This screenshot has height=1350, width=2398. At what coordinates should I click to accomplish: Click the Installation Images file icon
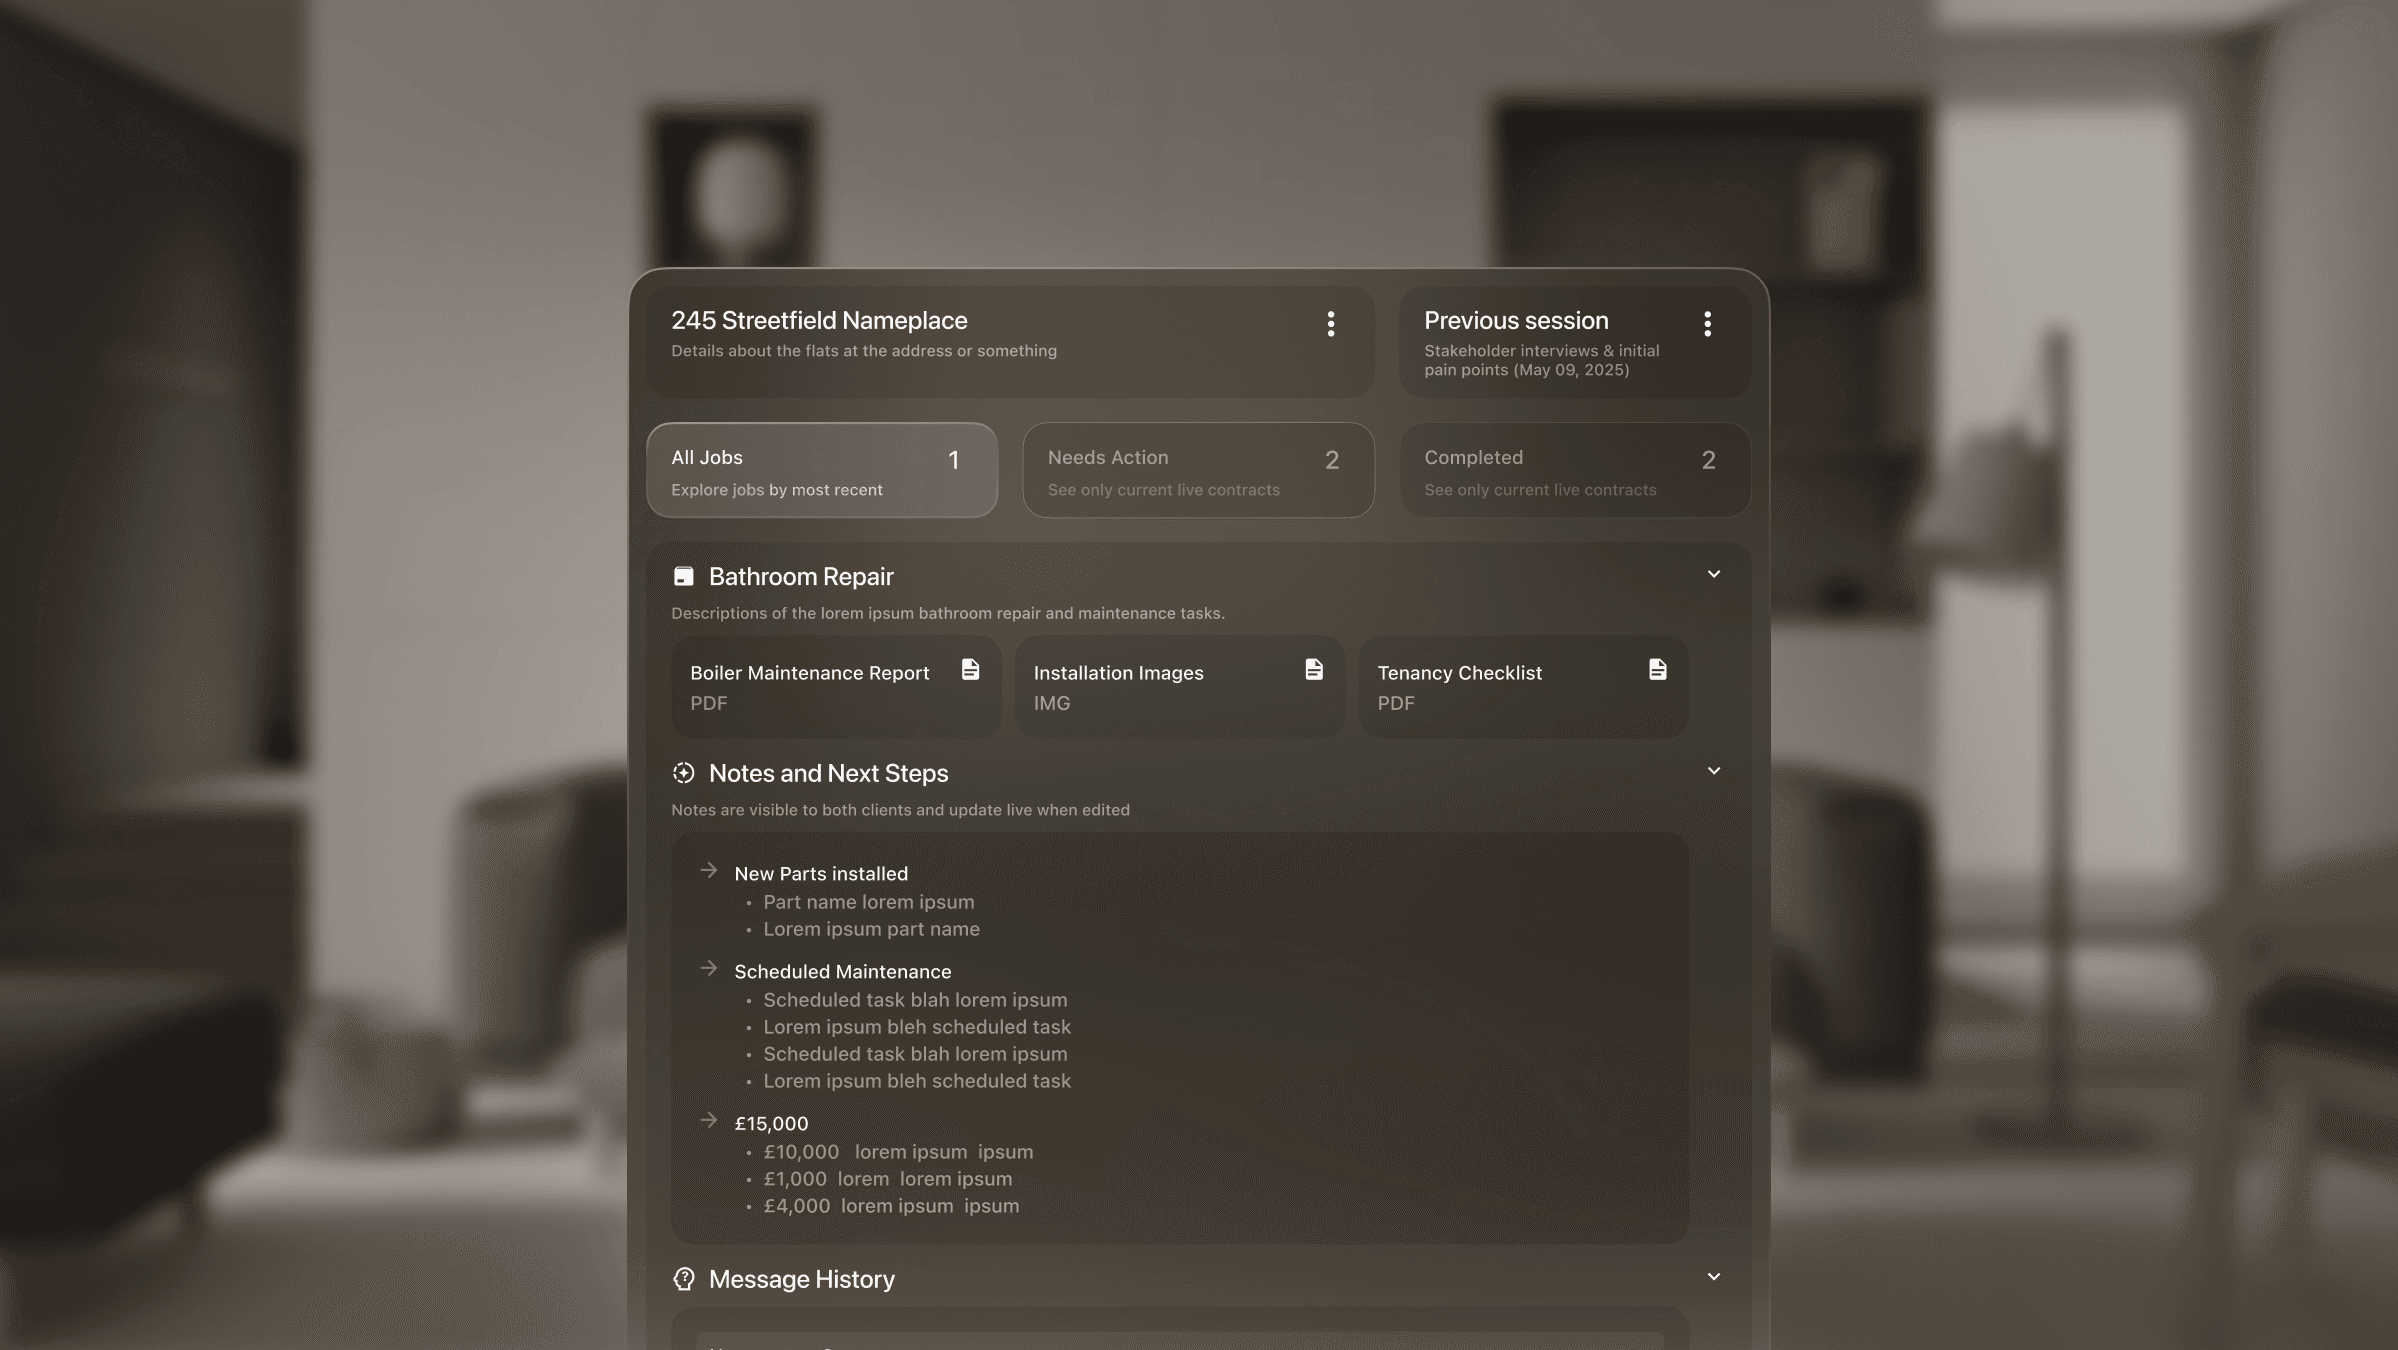pos(1314,669)
